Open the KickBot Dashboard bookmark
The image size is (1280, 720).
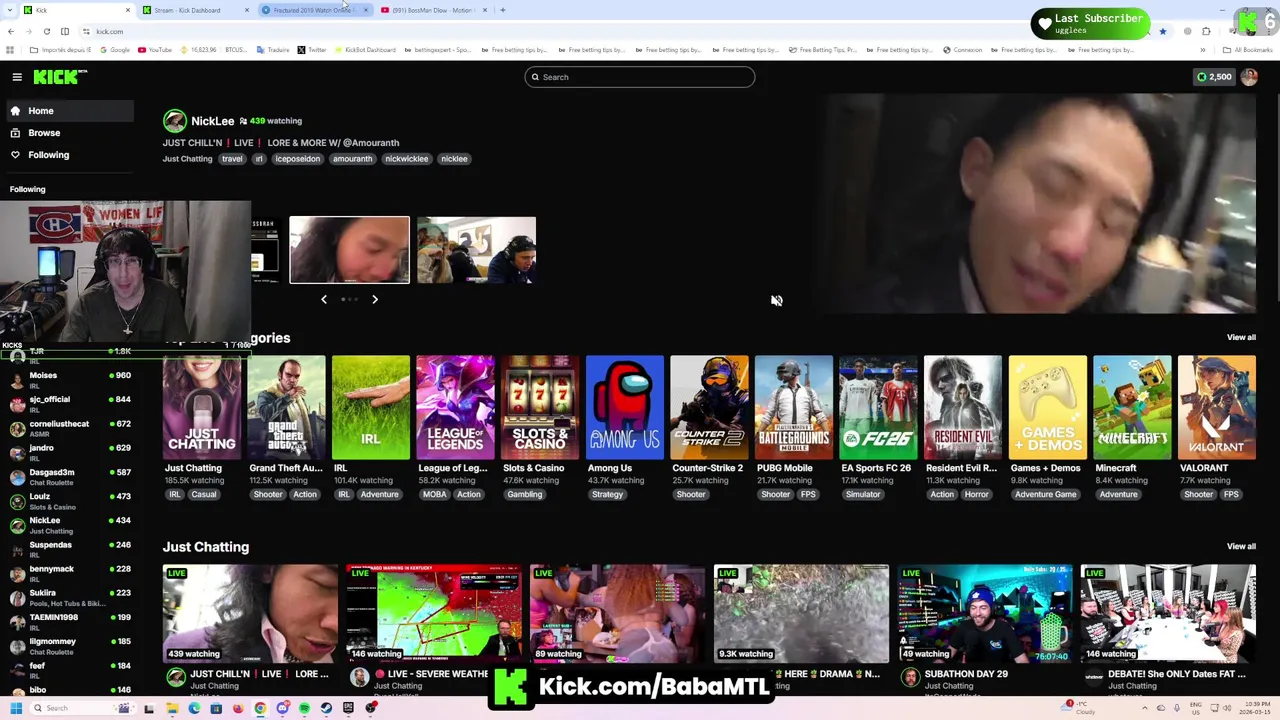(x=365, y=50)
